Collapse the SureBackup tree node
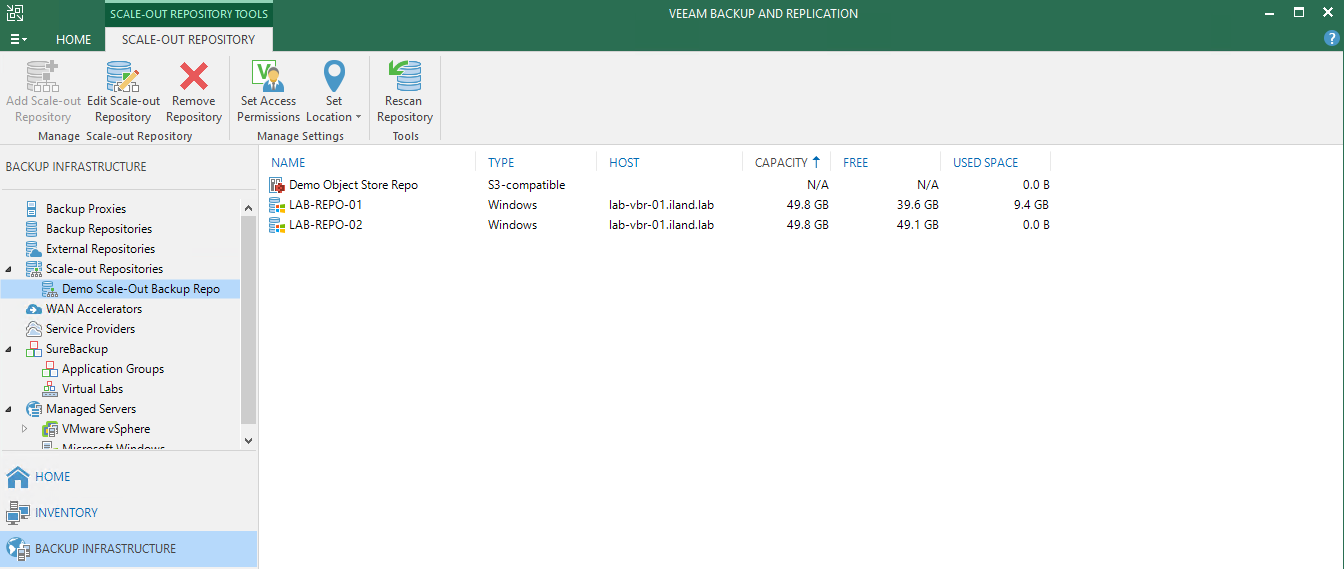The width and height of the screenshot is (1344, 569). [x=10, y=349]
